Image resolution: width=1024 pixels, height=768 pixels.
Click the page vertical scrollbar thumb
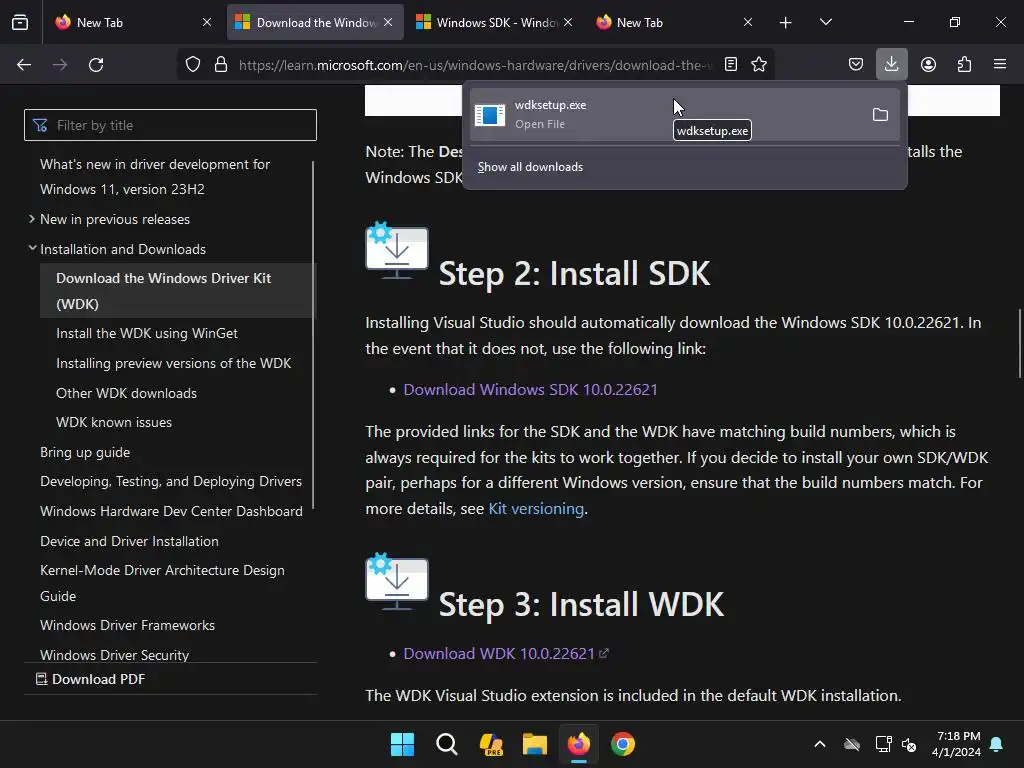pyautogui.click(x=1019, y=344)
